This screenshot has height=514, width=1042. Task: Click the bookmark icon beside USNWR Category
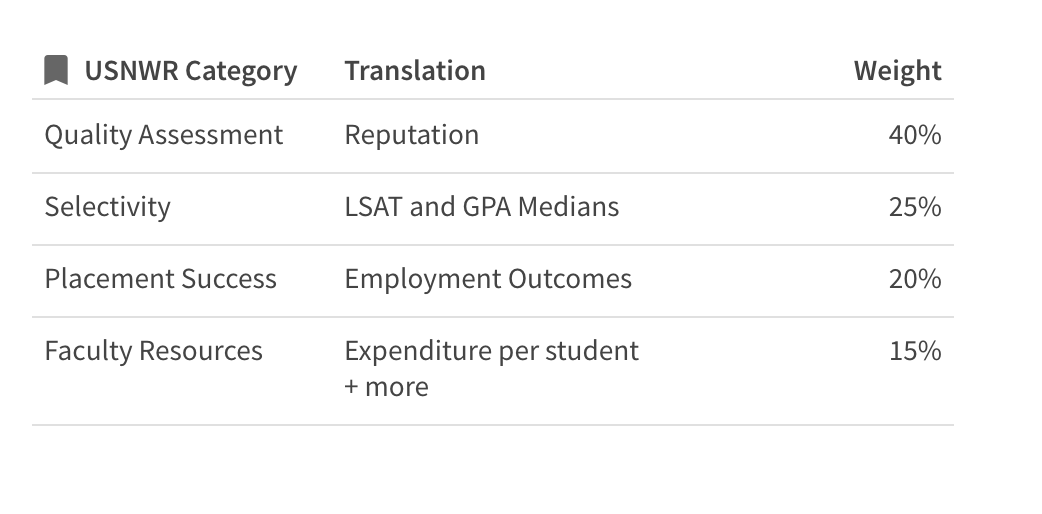(x=56, y=70)
